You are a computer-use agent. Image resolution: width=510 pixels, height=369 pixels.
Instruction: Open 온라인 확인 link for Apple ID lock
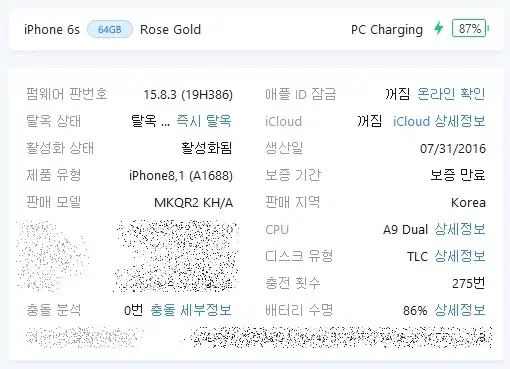451,94
